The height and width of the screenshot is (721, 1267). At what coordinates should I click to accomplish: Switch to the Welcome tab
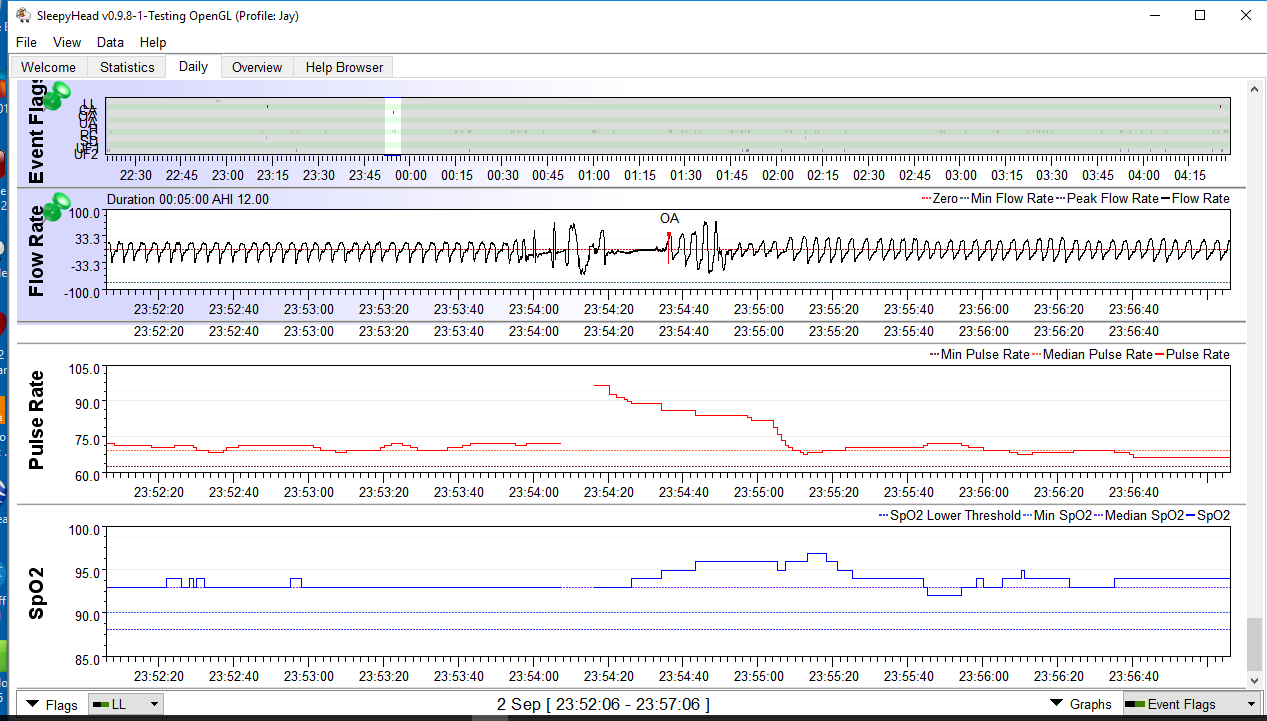[x=48, y=67]
